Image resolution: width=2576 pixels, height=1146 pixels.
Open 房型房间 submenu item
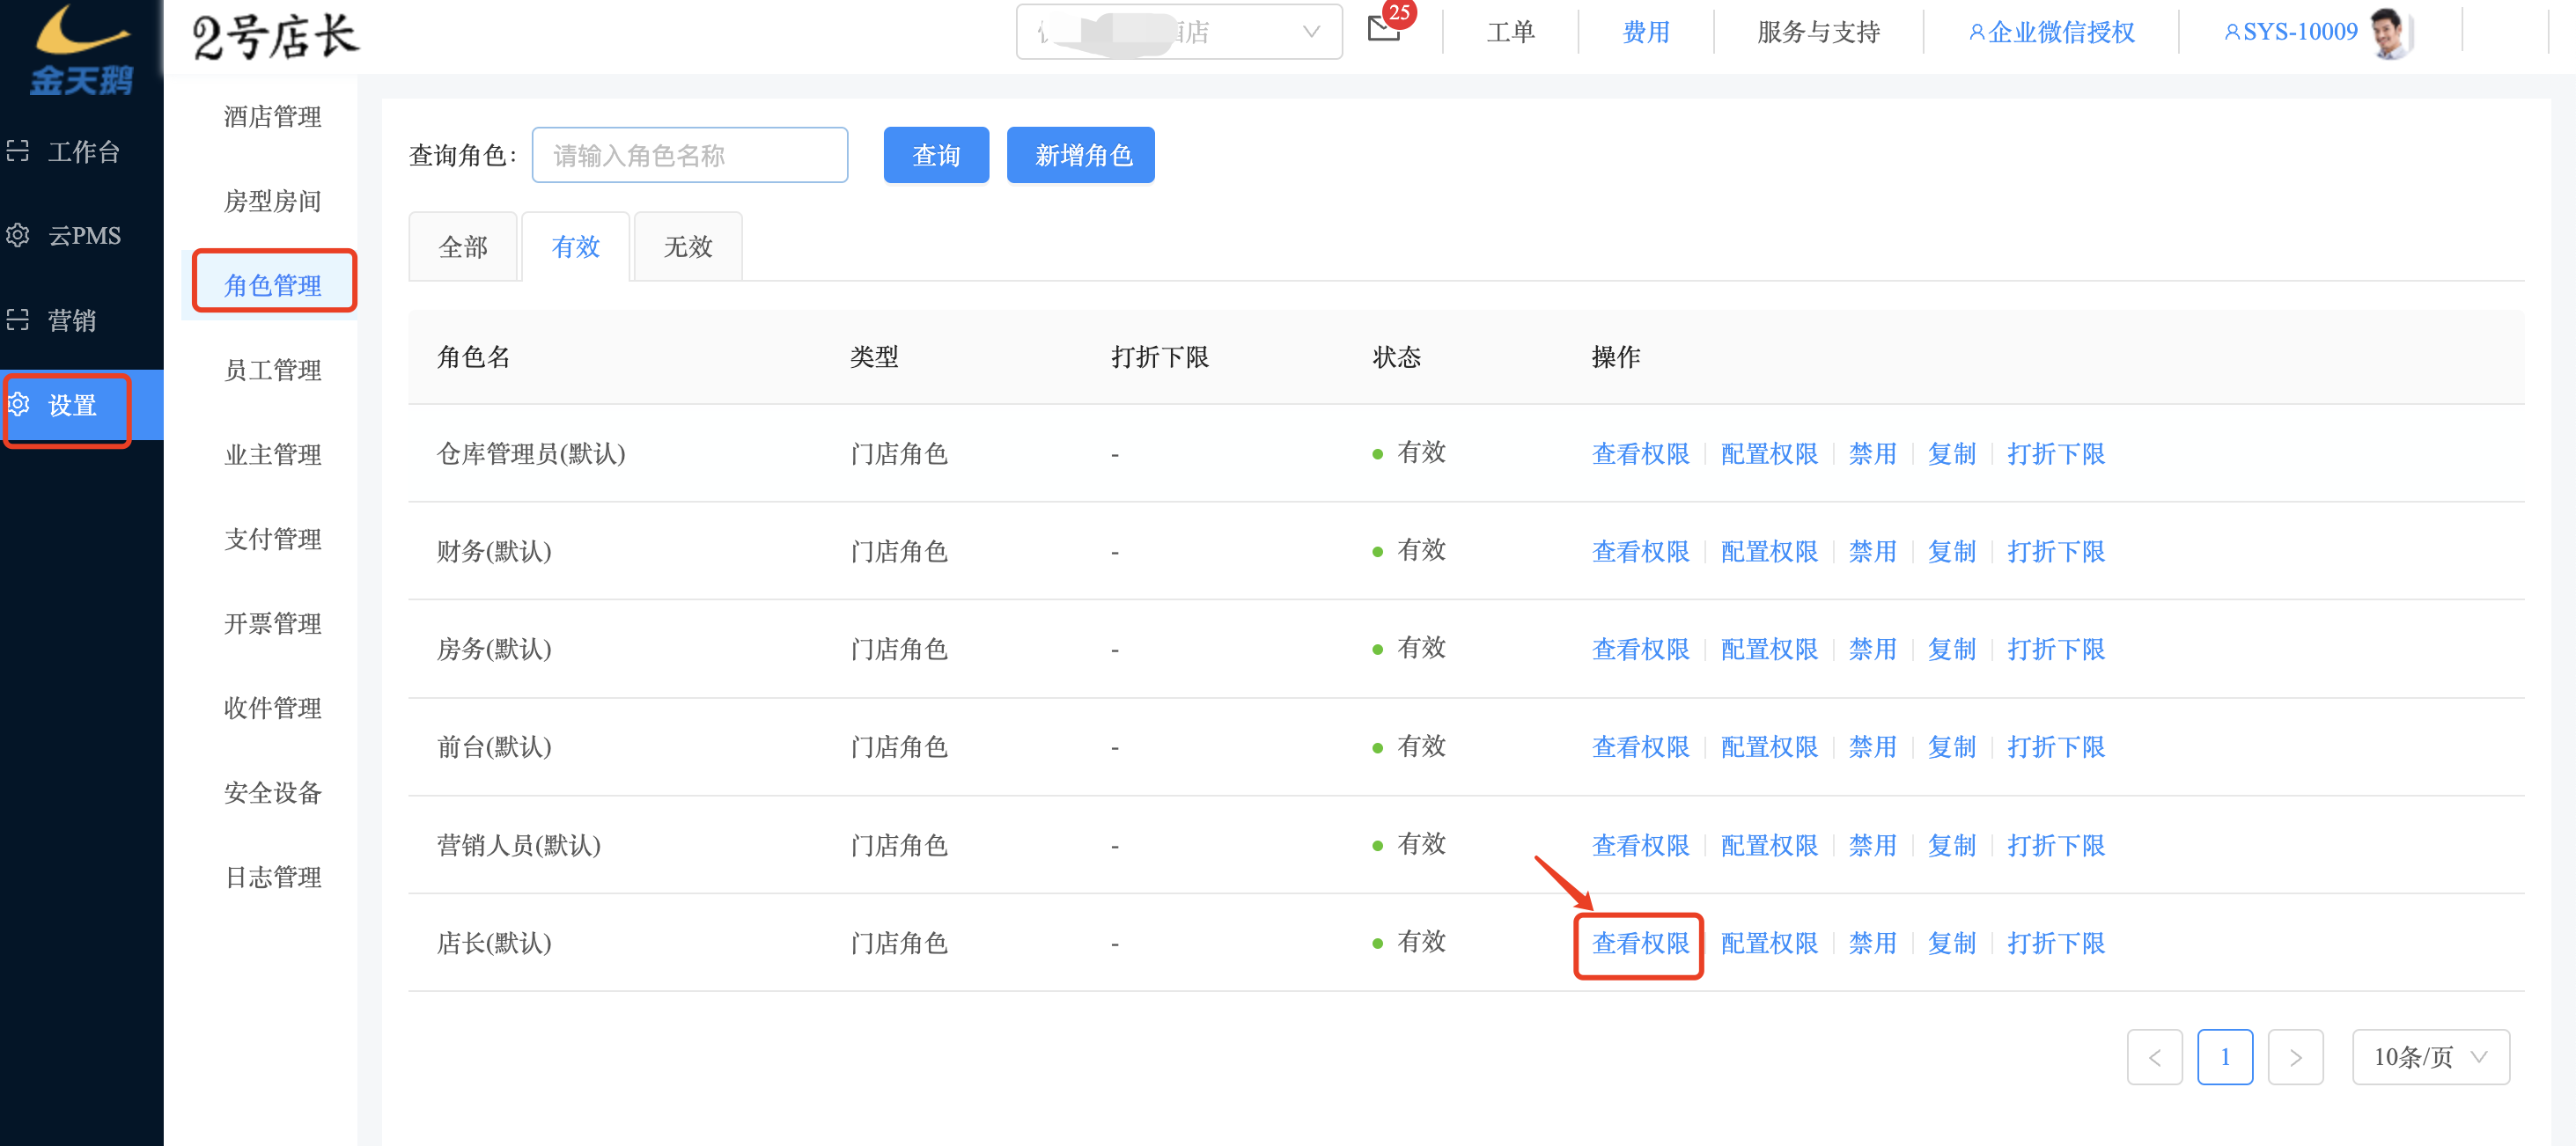pyautogui.click(x=272, y=201)
